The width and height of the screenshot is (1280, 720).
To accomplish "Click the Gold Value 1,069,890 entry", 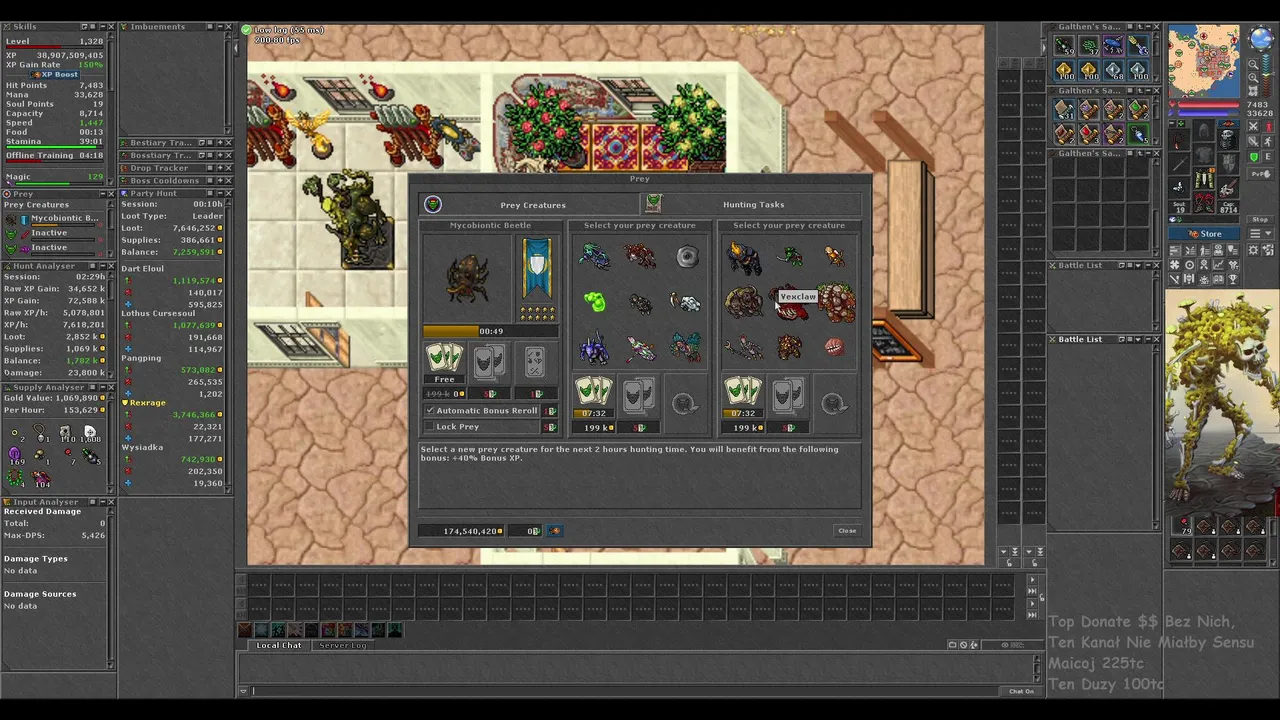I will click(x=55, y=399).
